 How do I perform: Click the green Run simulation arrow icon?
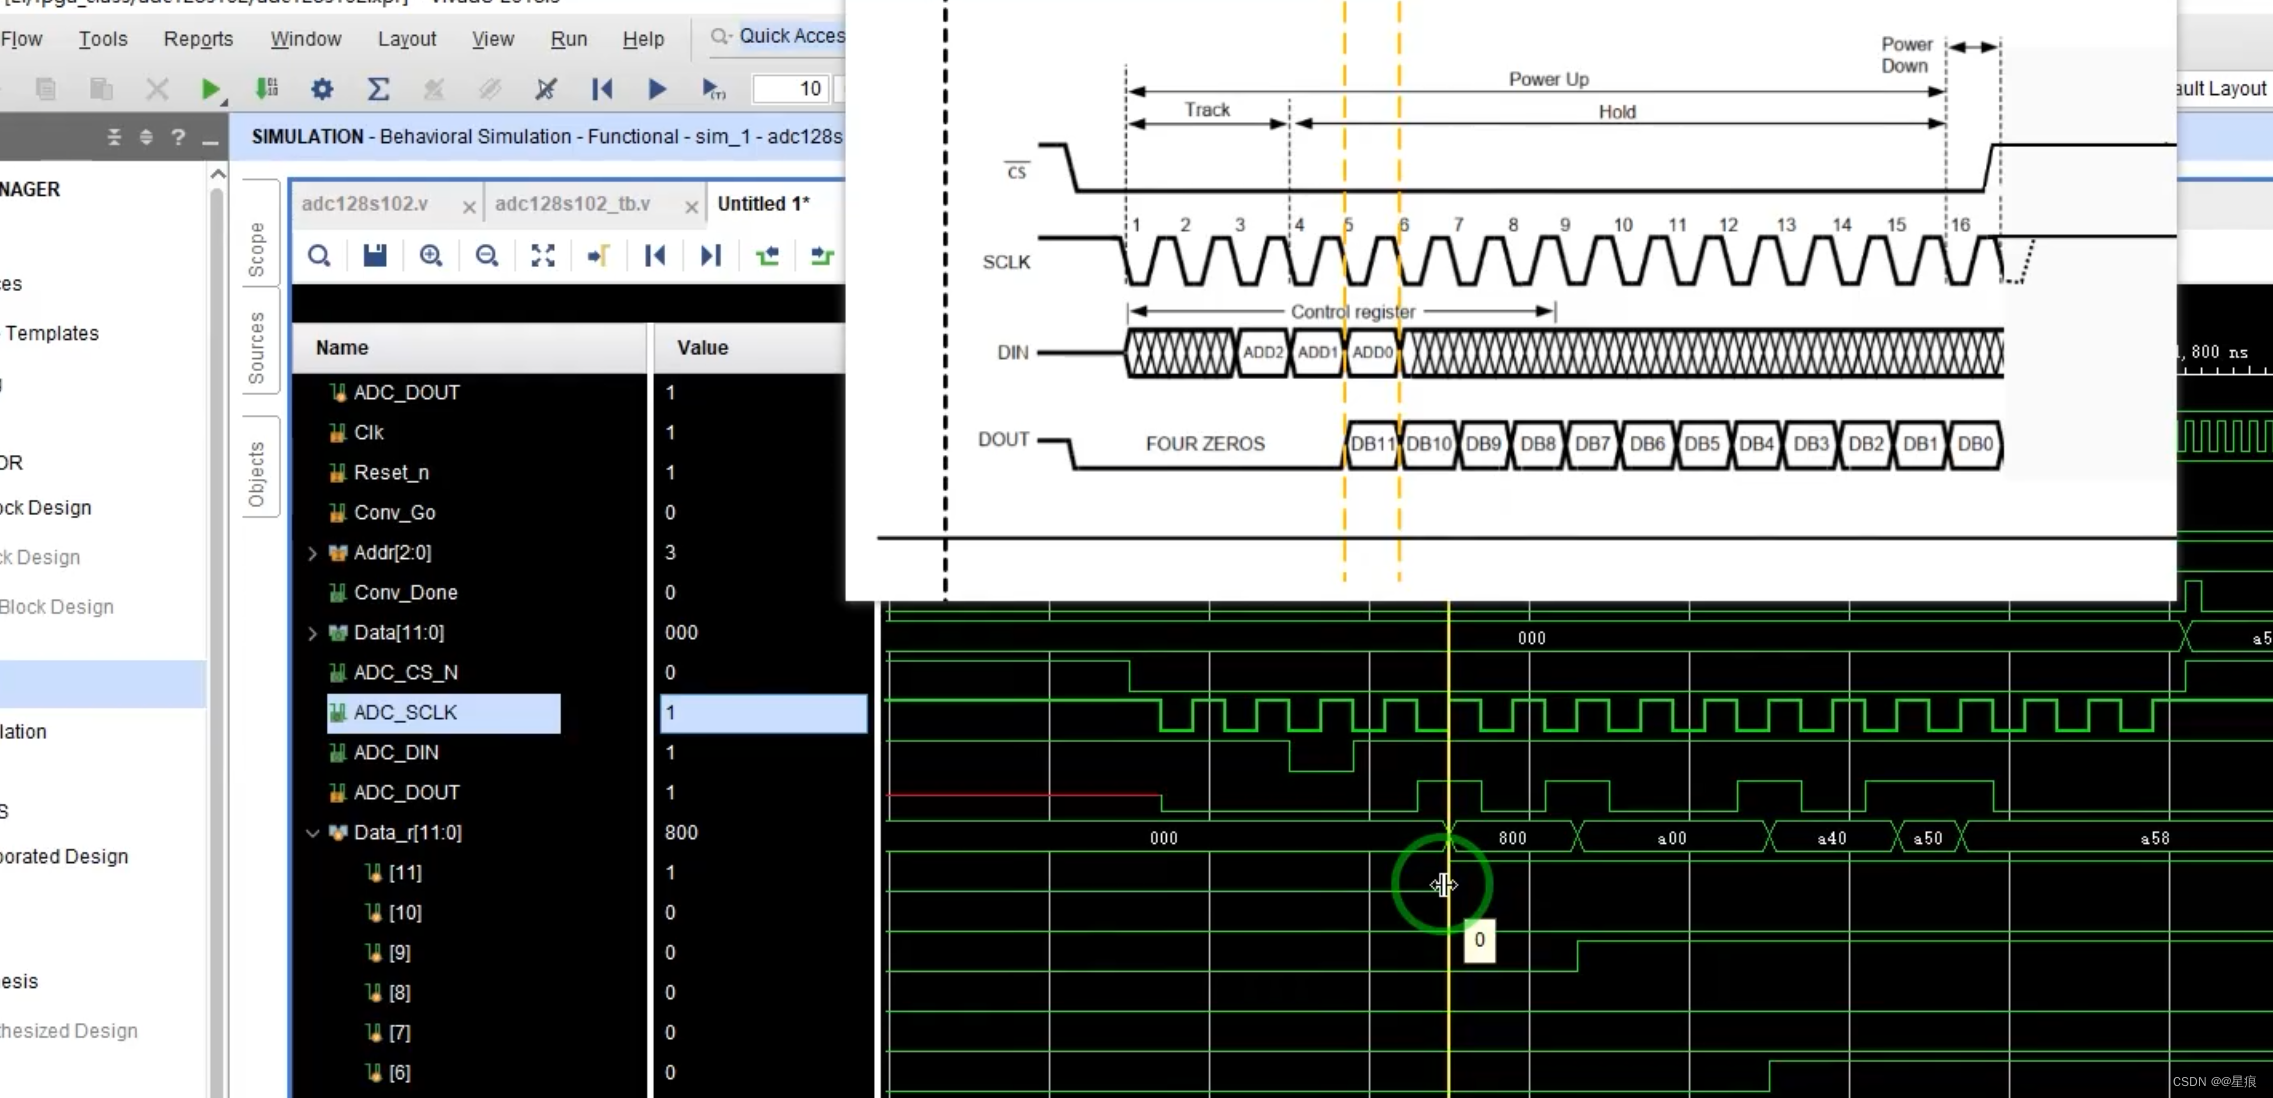[210, 89]
